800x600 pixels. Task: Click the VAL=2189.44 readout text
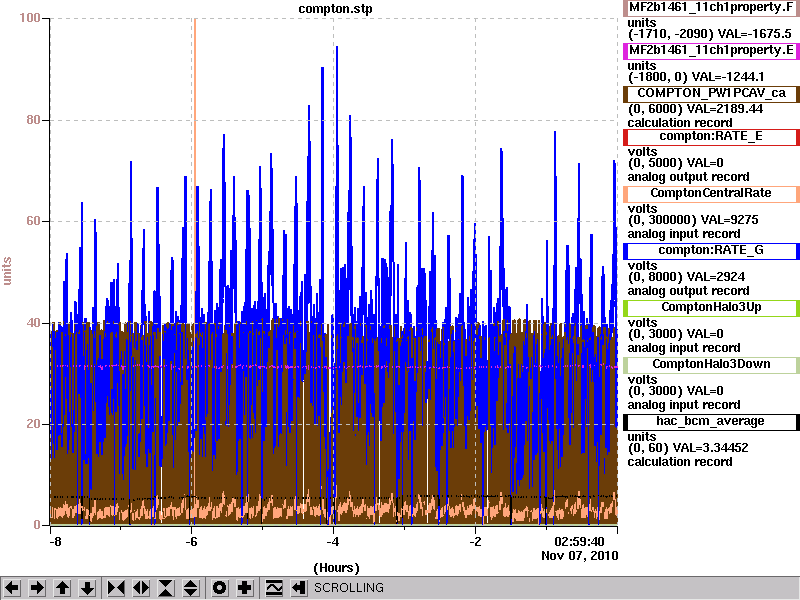[x=725, y=109]
